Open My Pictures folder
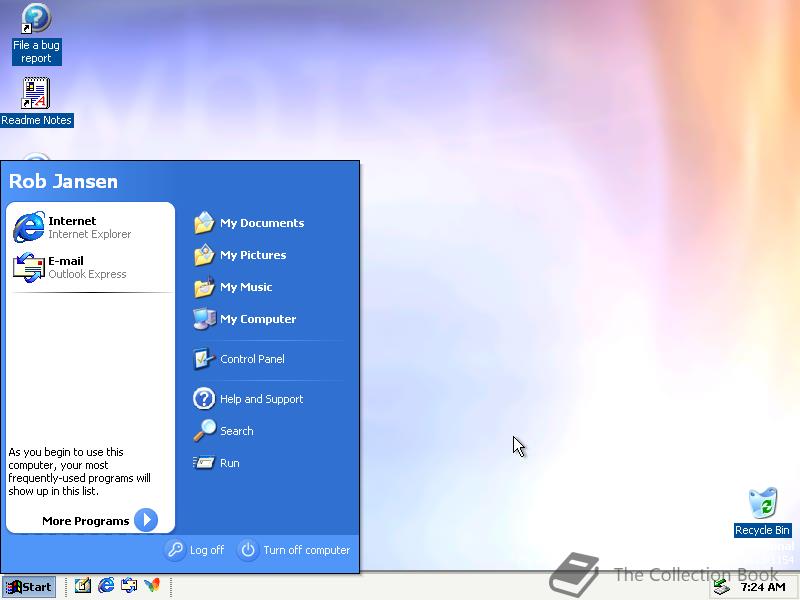This screenshot has height=600, width=800. tap(240, 255)
